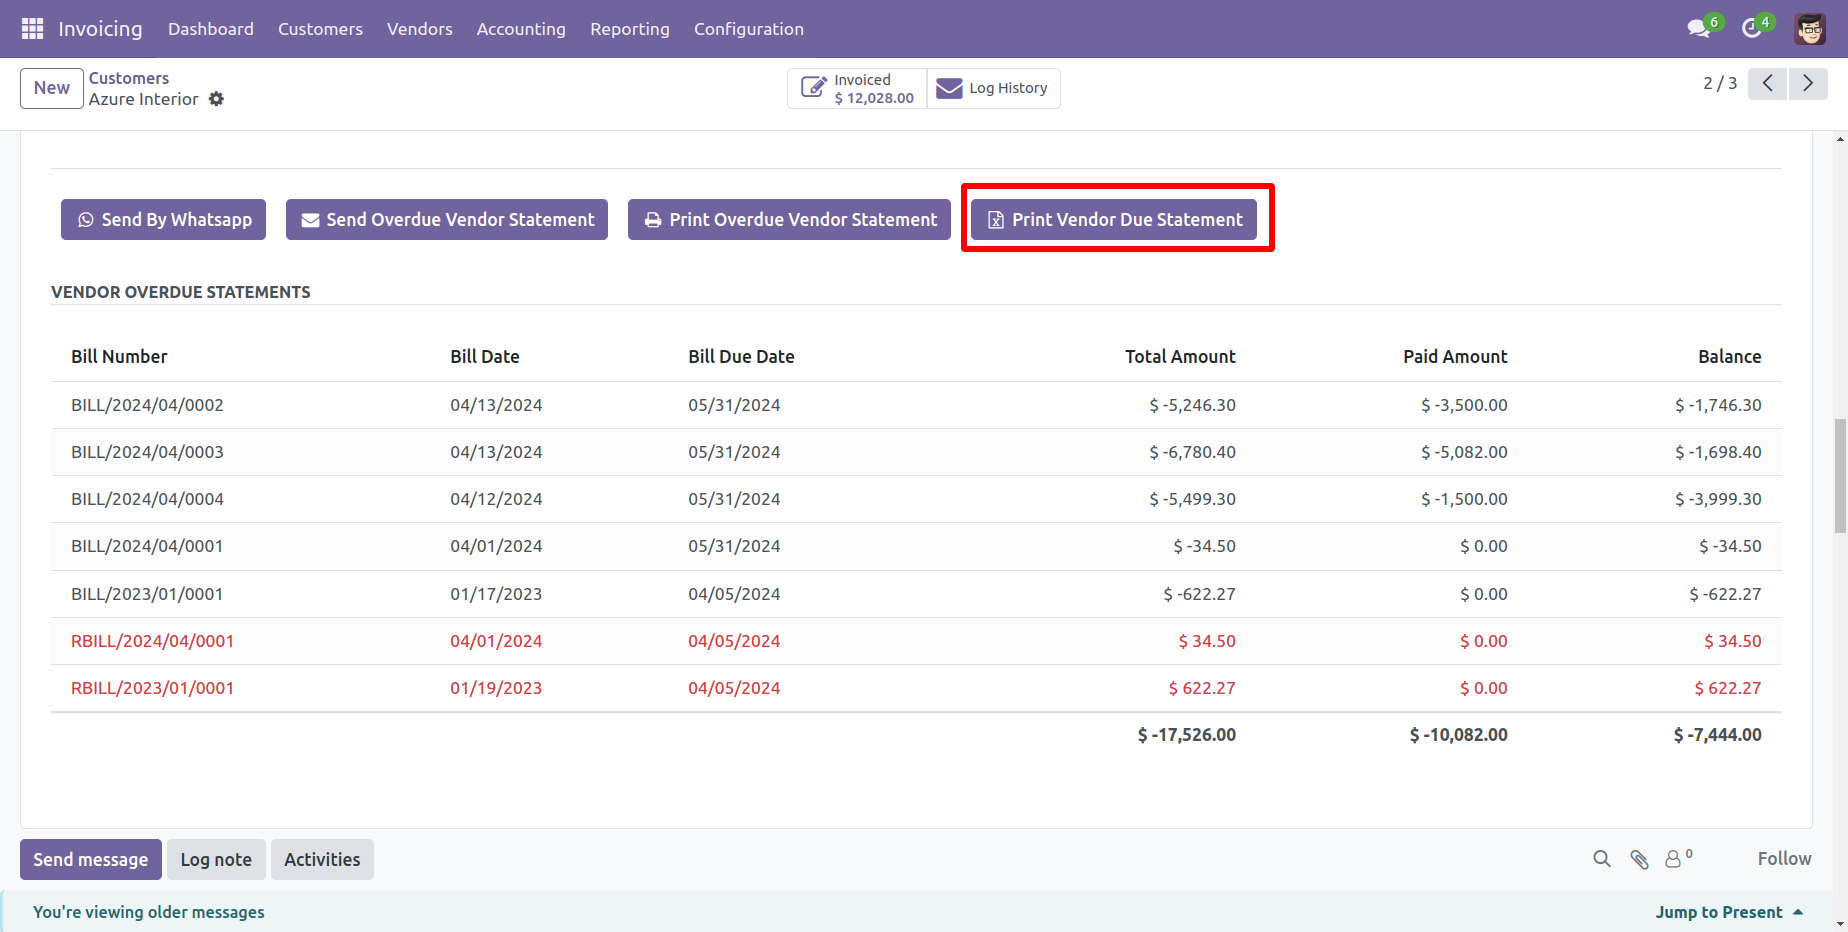Select row RBILL/2024/04/0001
This screenshot has height=932, width=1848.
click(x=916, y=641)
